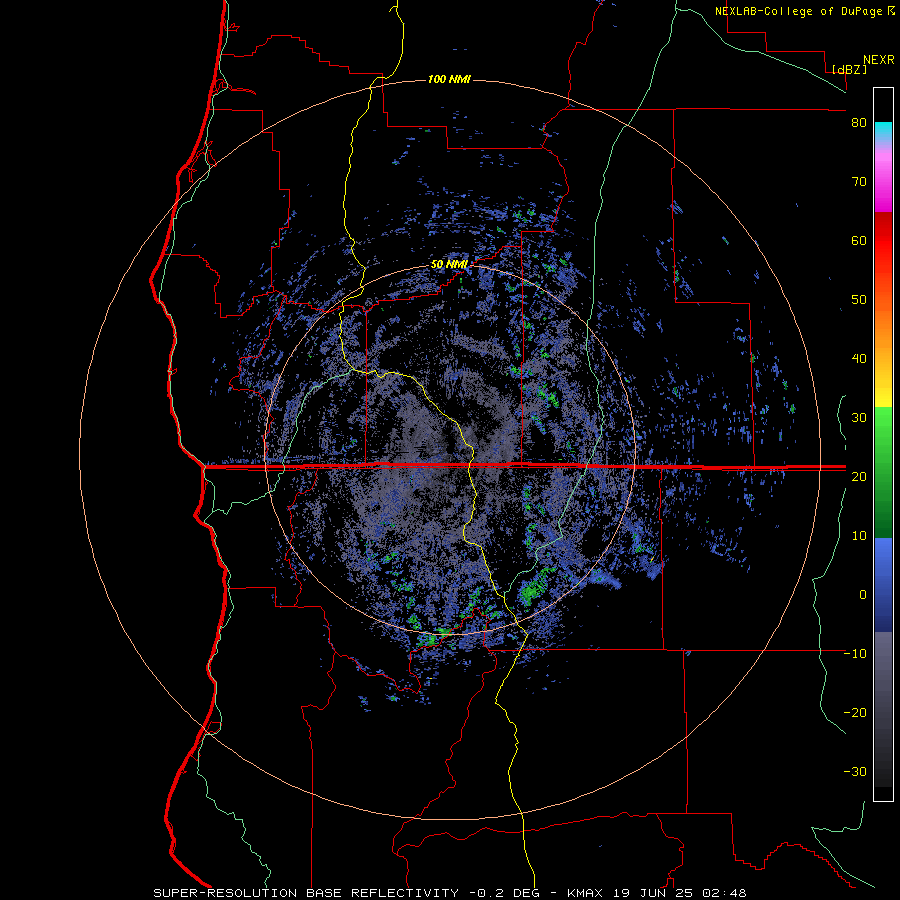Pick the orange segment of the color bar
The width and height of the screenshot is (900, 900).
(x=883, y=330)
